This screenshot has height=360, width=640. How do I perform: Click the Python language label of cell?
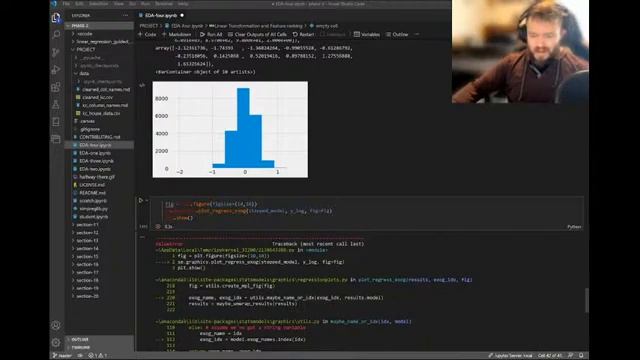[574, 227]
